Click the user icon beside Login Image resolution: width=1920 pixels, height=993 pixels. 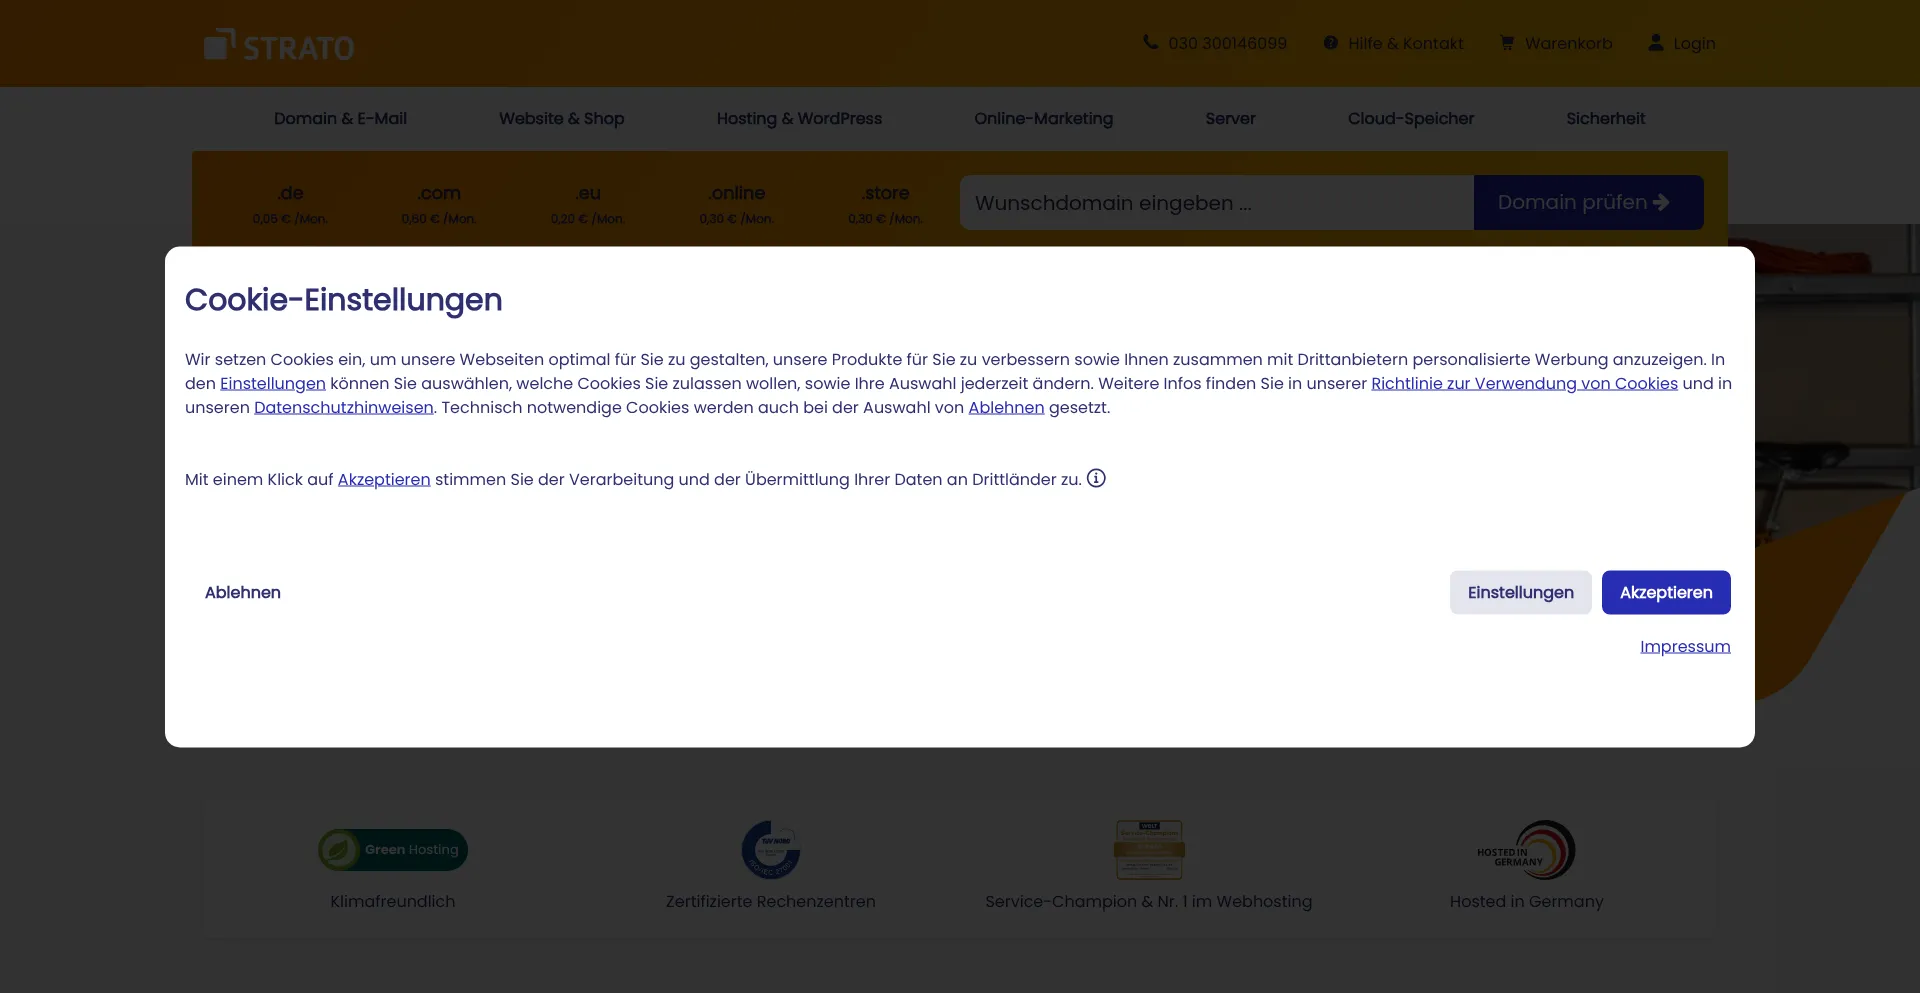point(1656,42)
